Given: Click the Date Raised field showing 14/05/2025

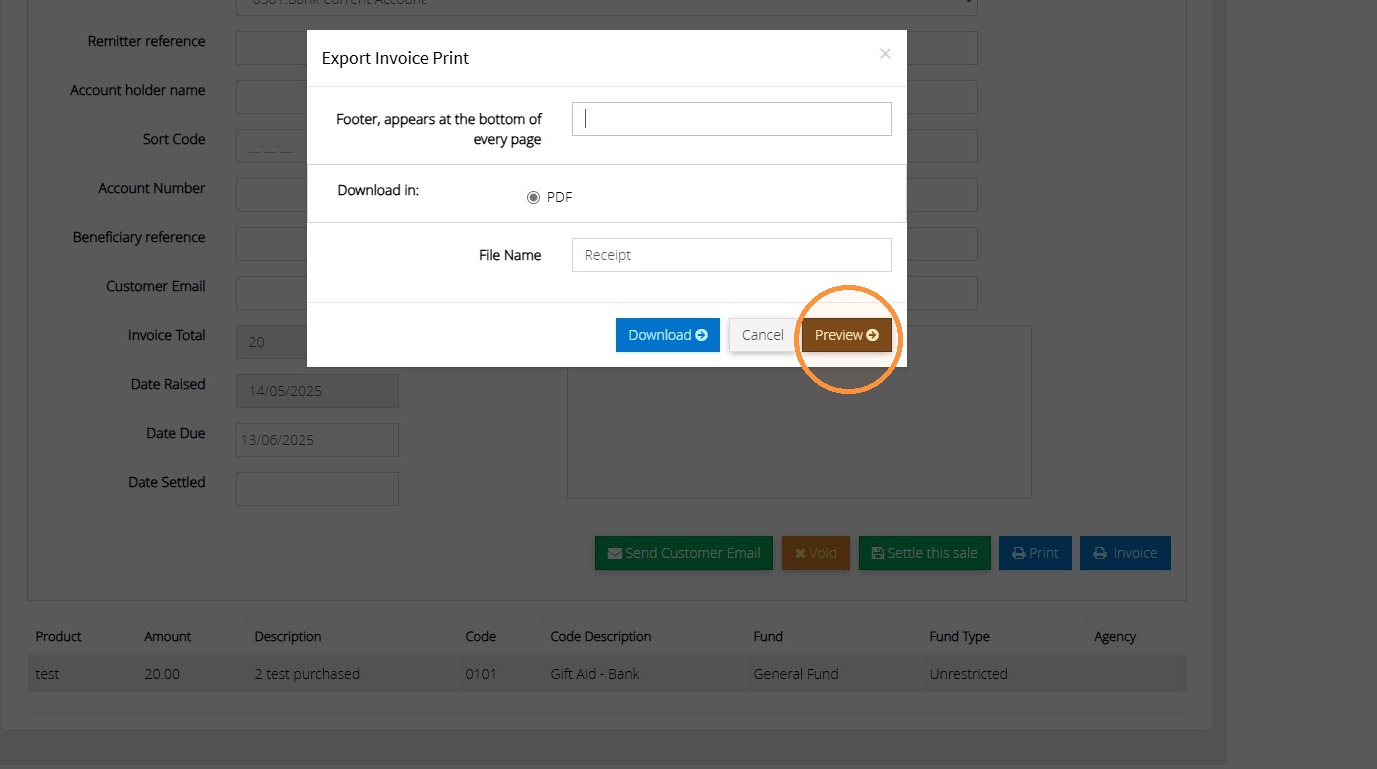Looking at the screenshot, I should tap(317, 391).
